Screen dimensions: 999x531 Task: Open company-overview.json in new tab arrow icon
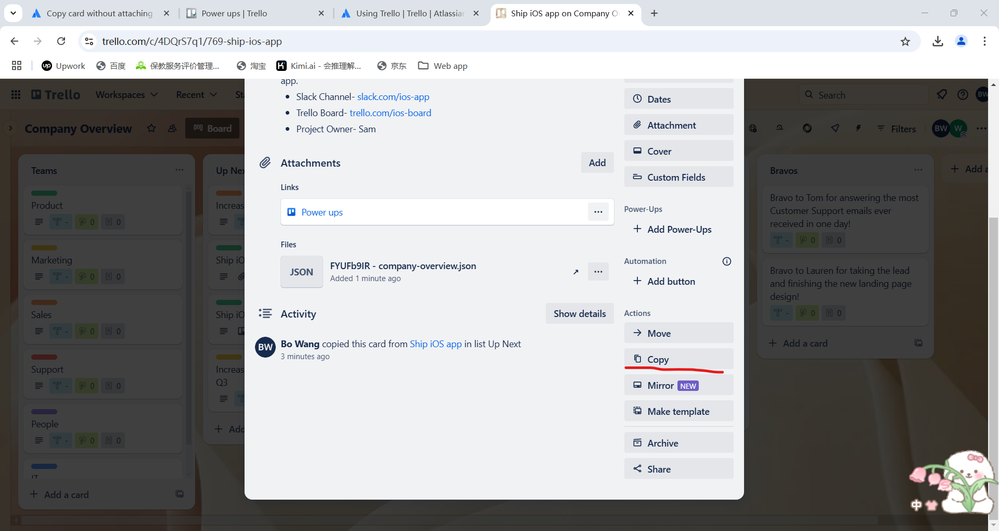click(x=575, y=272)
